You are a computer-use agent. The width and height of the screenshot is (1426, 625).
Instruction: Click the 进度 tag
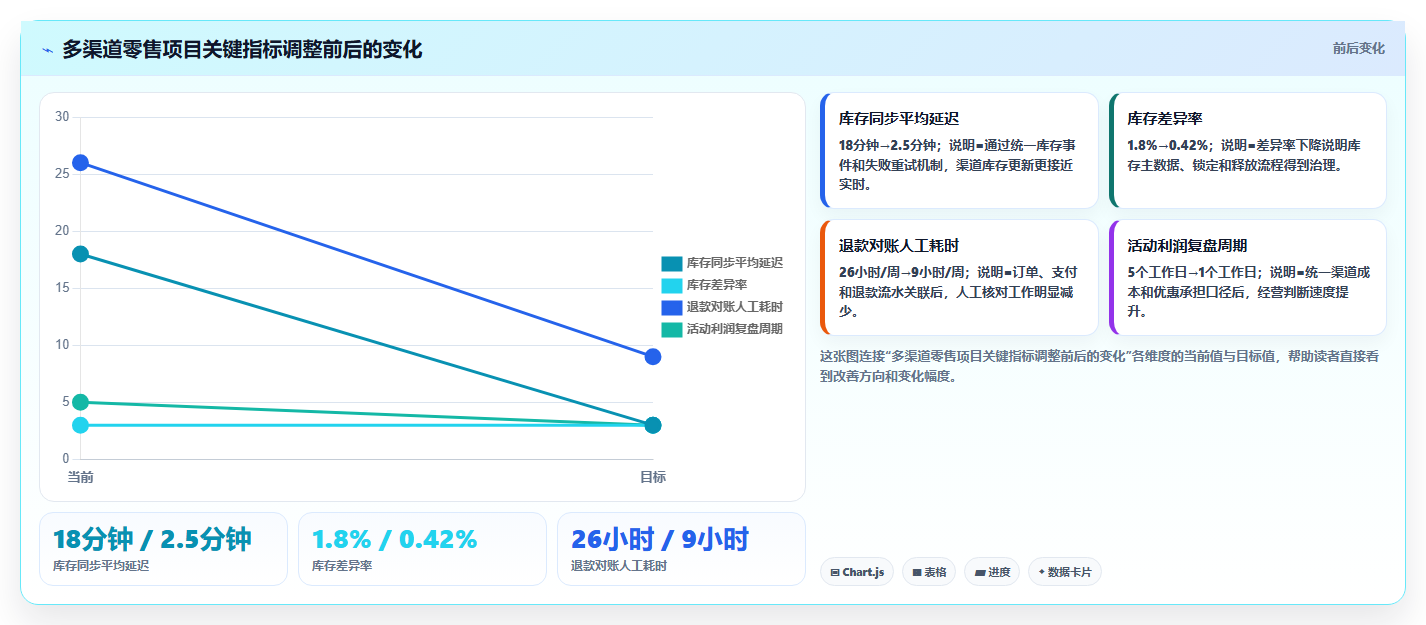(992, 572)
